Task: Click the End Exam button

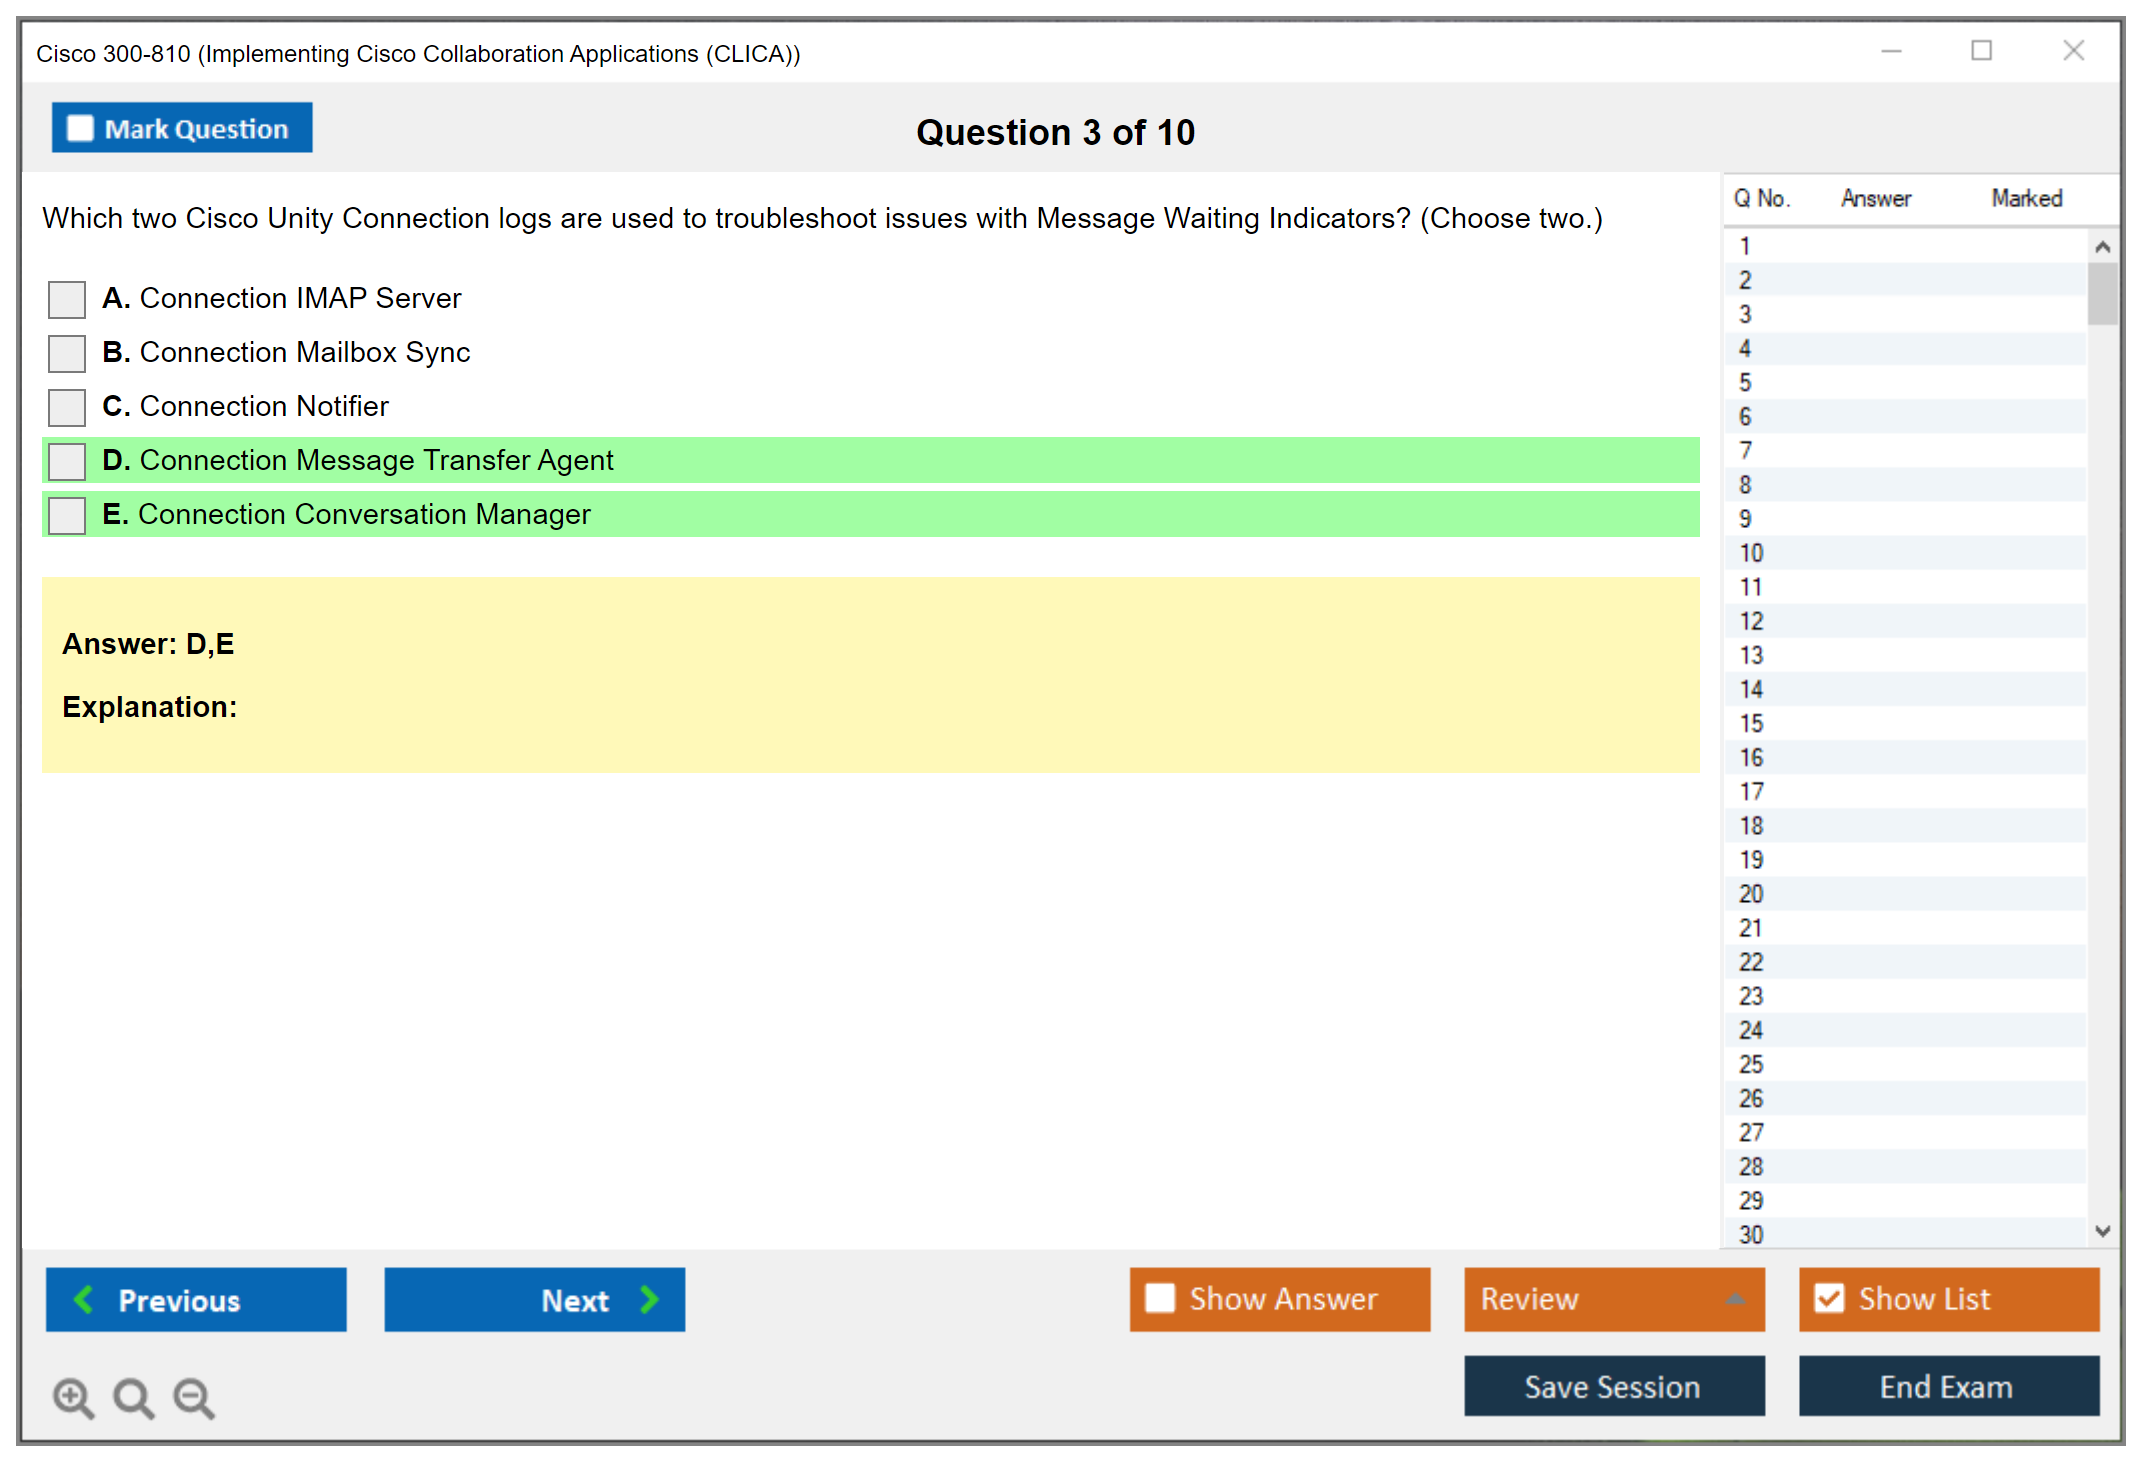Action: [1947, 1386]
